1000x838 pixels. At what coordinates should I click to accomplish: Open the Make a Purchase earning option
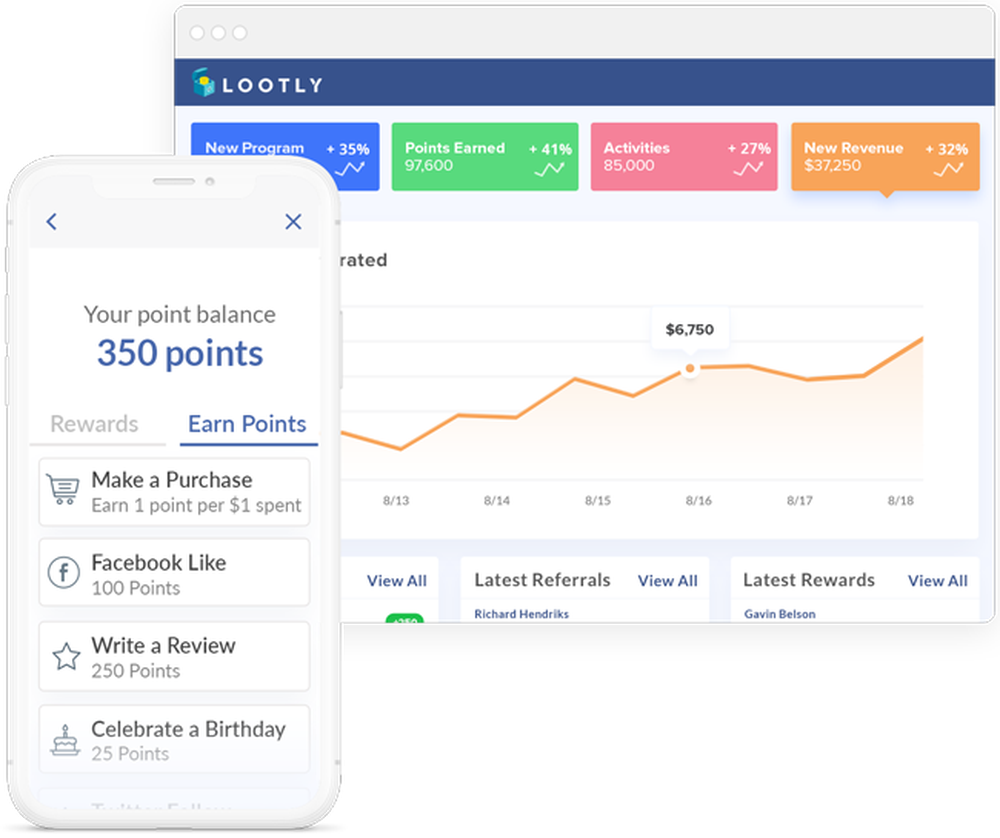(174, 492)
